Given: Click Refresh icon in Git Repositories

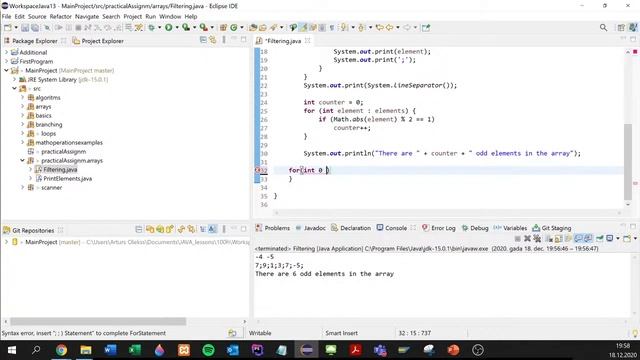Looking at the screenshot, I should click(181, 229).
